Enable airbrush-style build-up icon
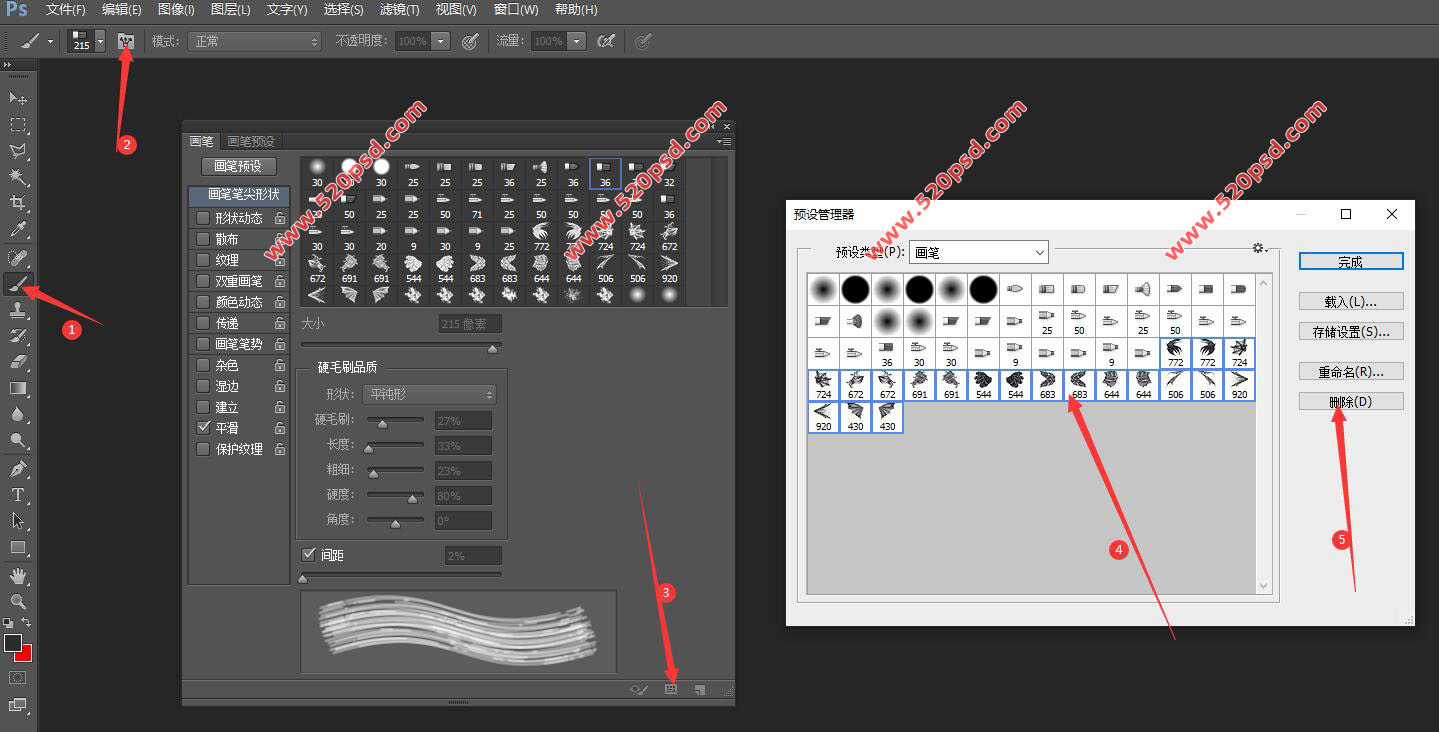 pyautogui.click(x=605, y=41)
